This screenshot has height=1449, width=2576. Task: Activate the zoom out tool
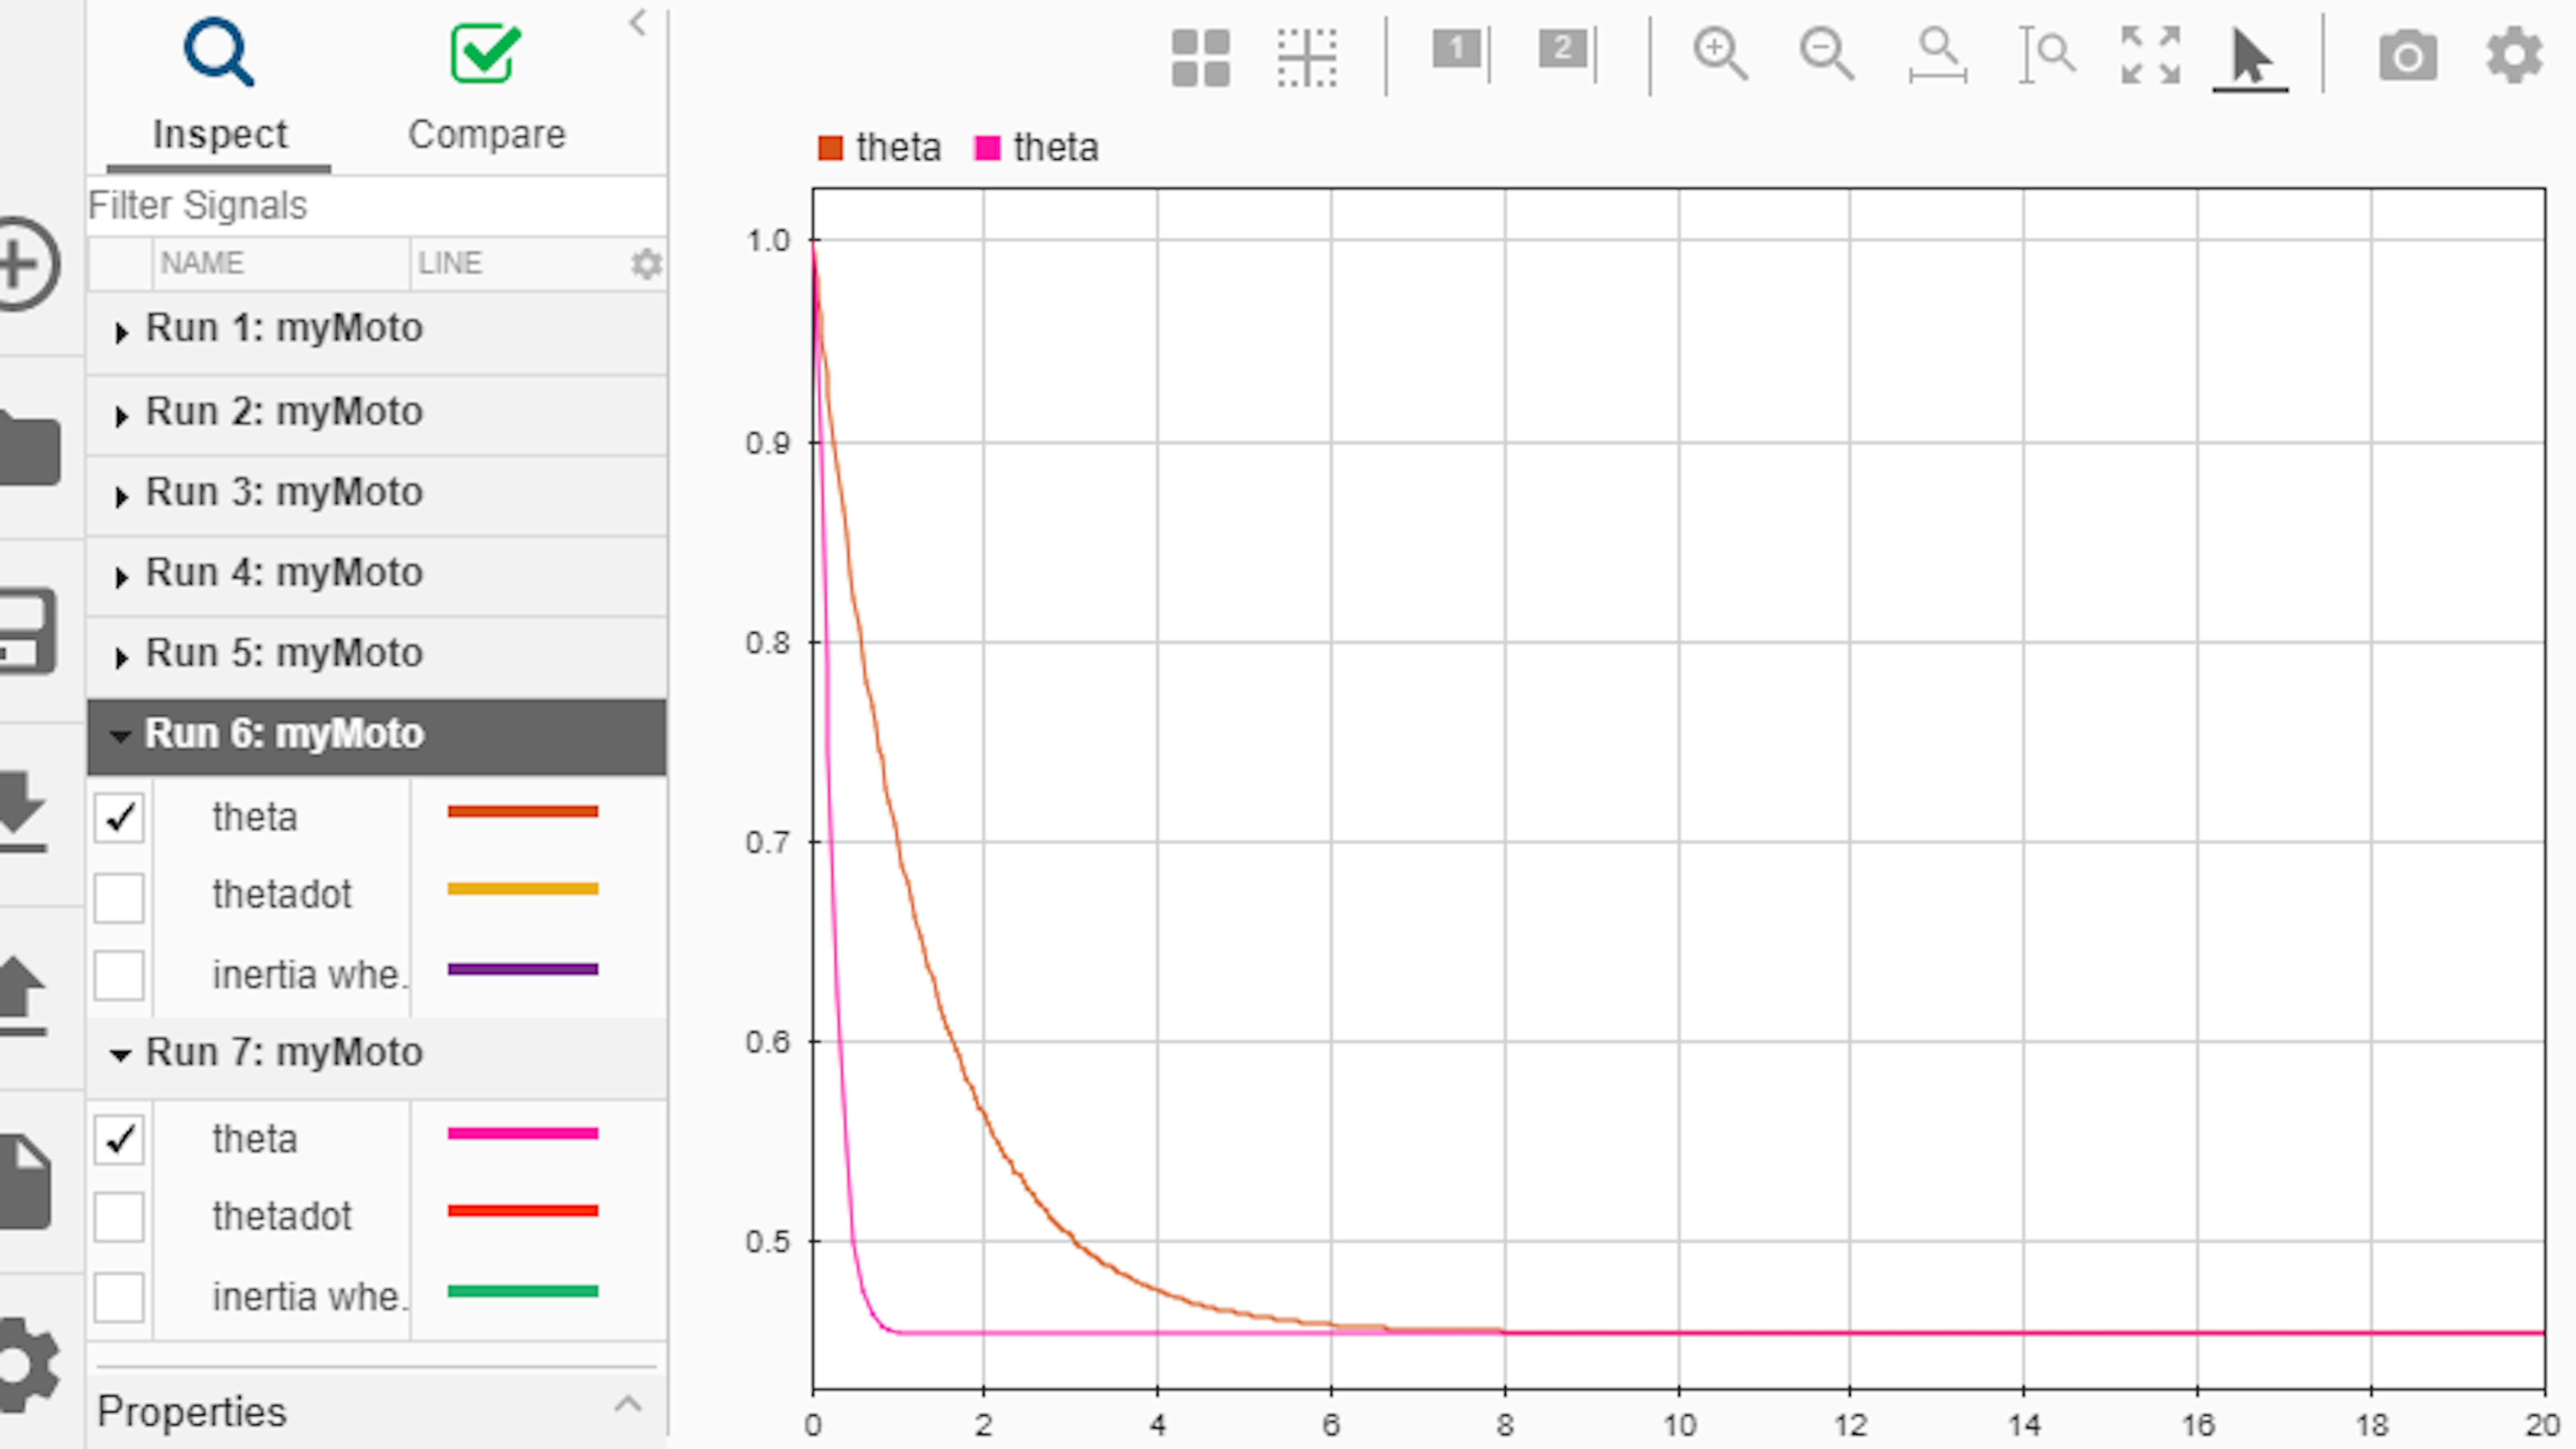(x=1826, y=54)
